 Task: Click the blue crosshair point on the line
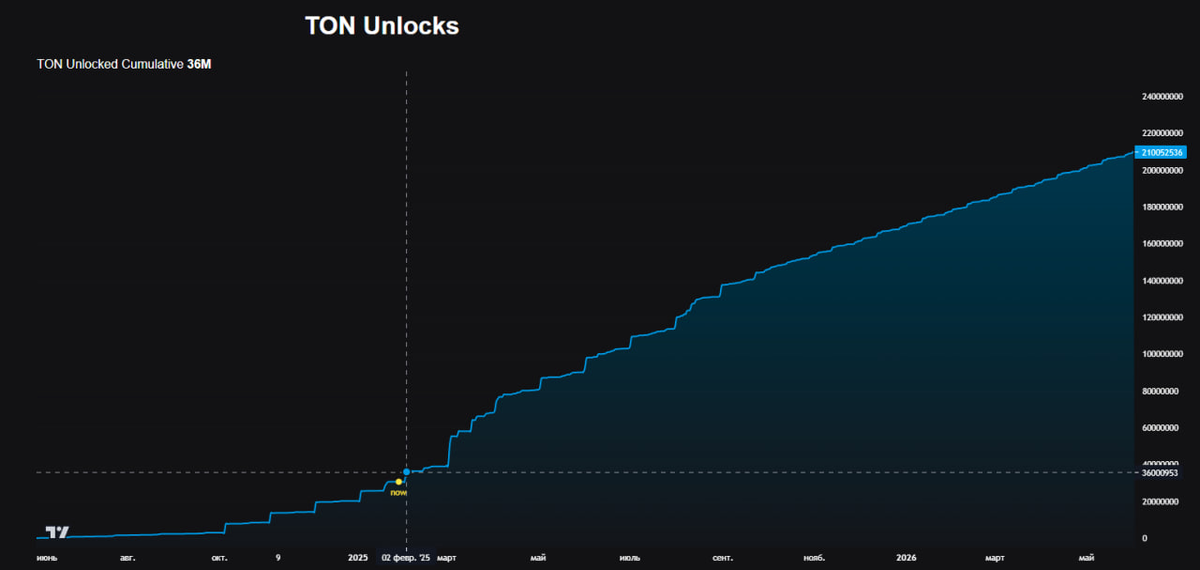point(406,472)
